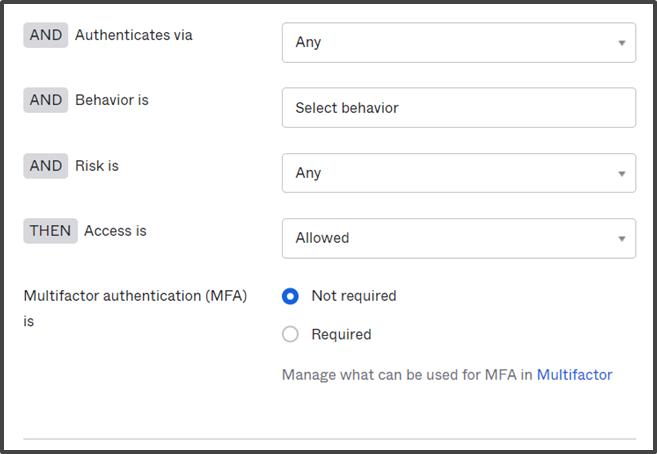Expand the Risk is dropdown arrow

tap(622, 173)
